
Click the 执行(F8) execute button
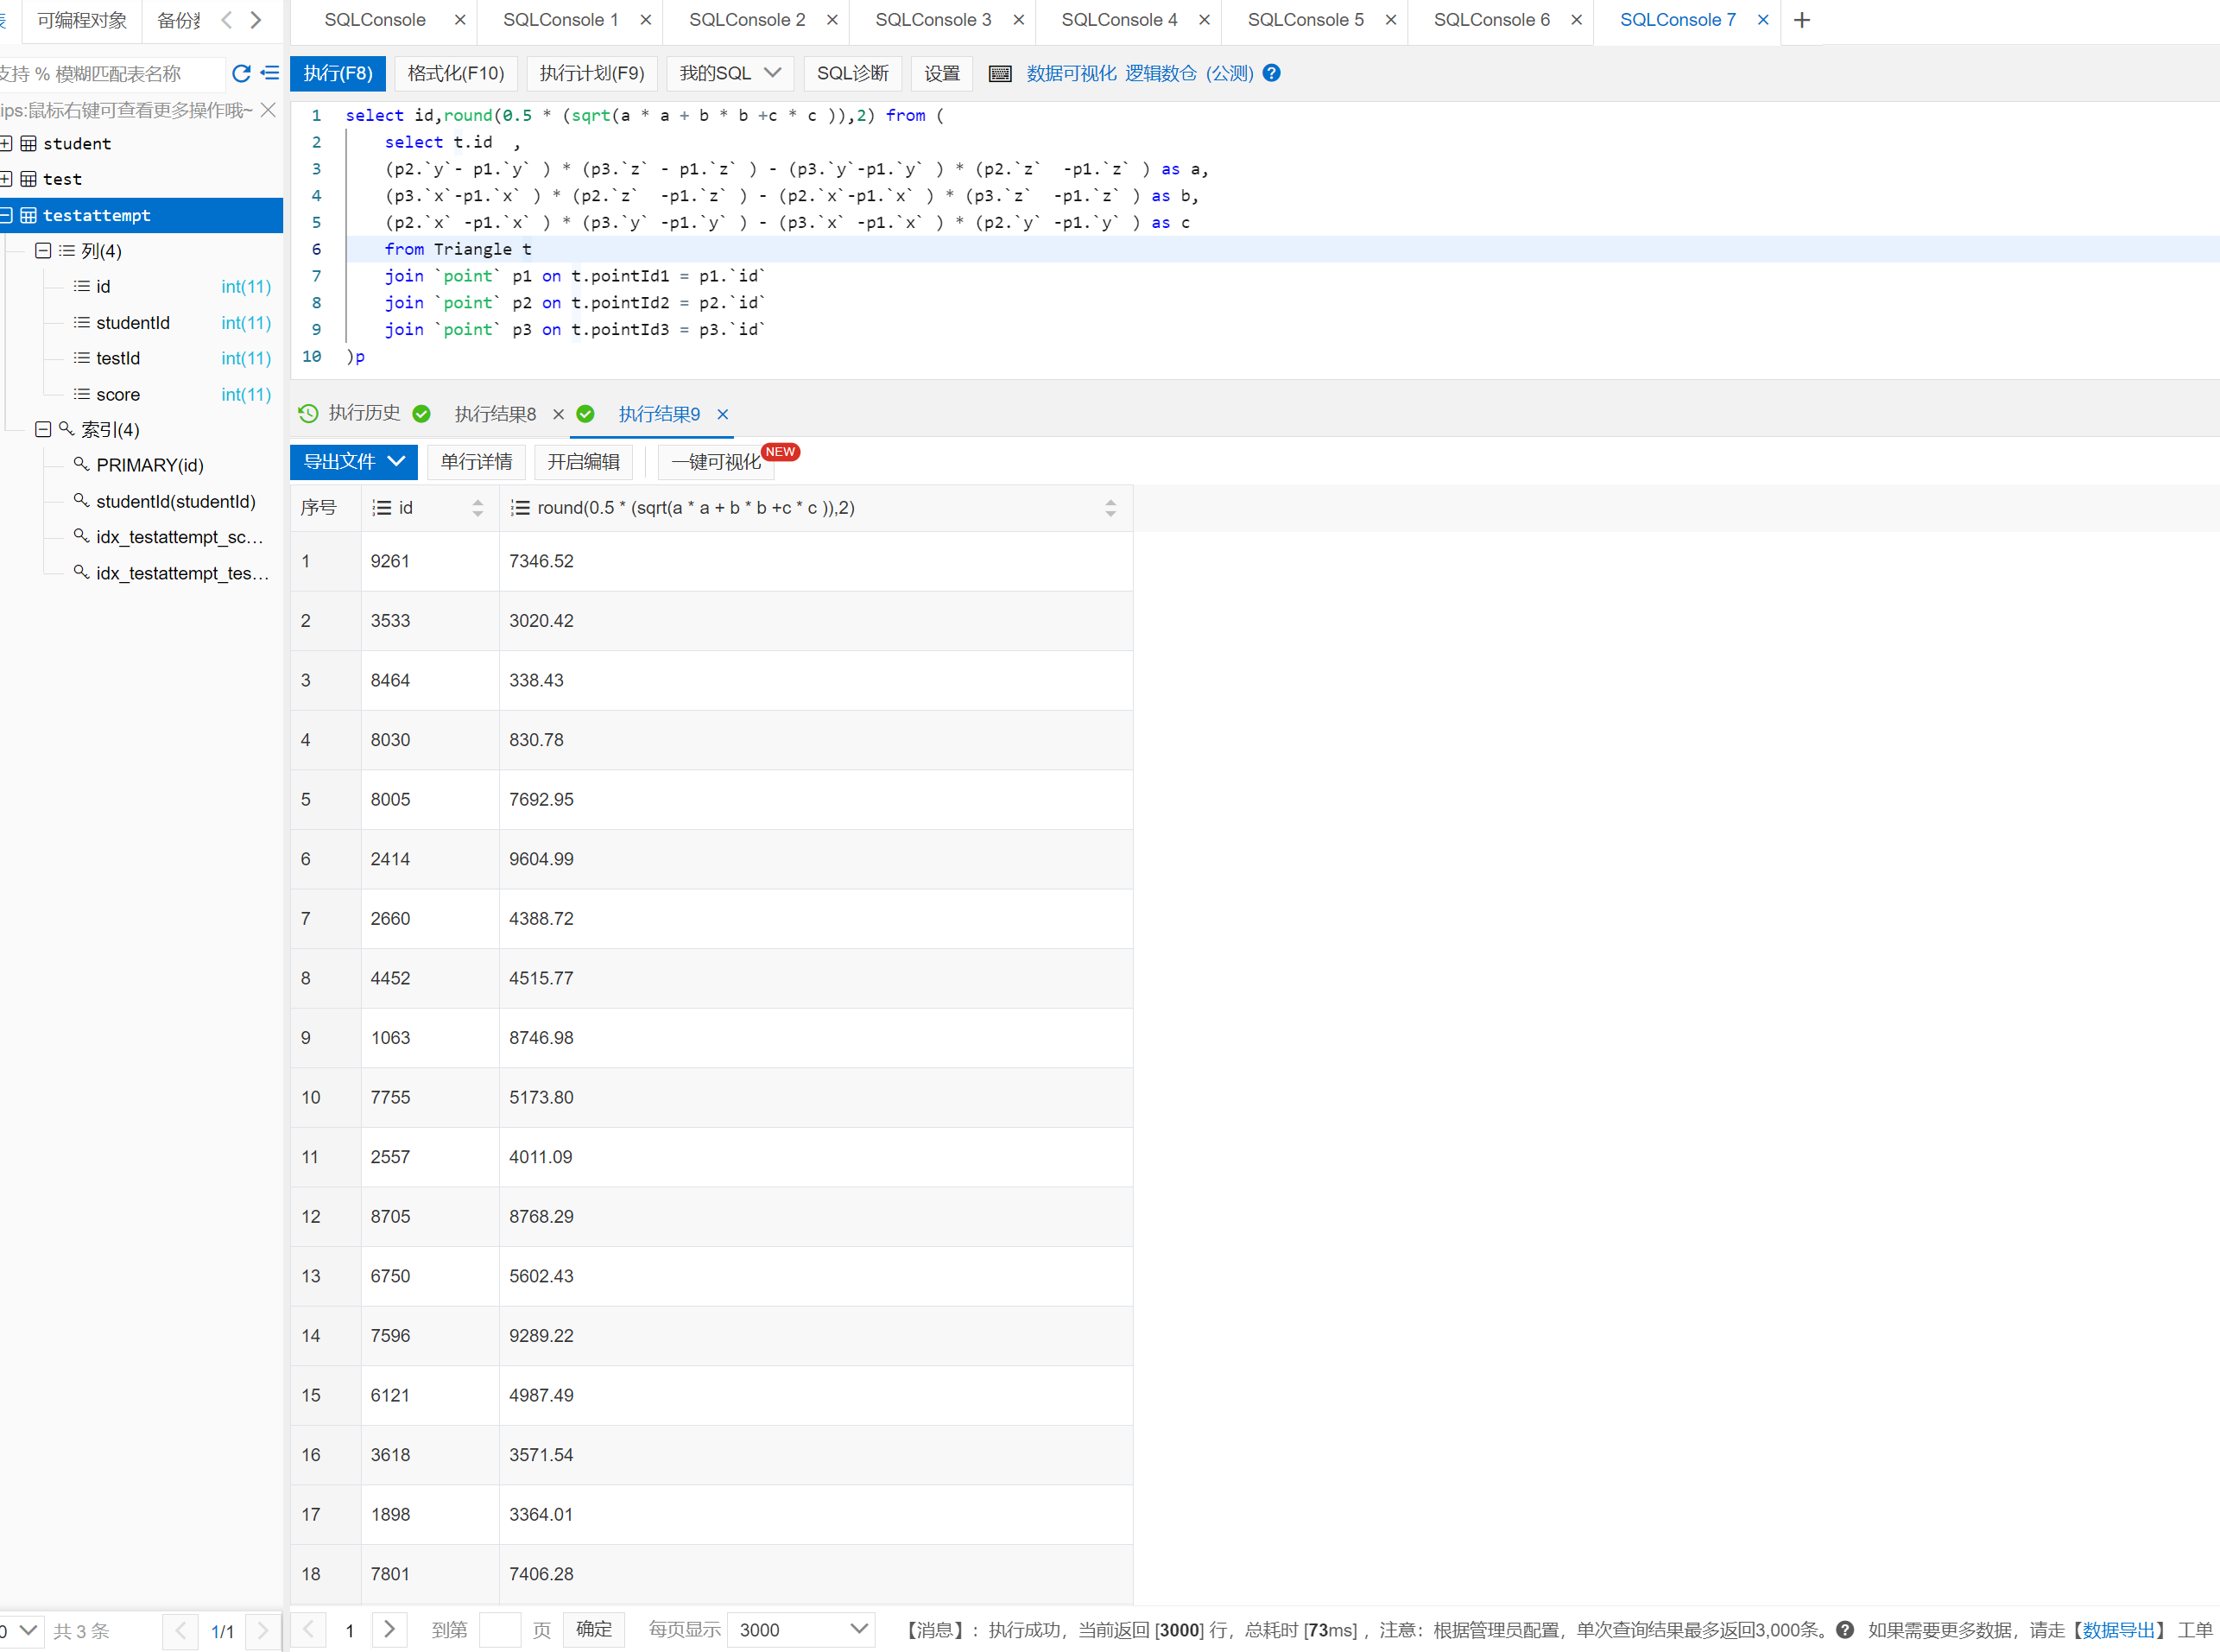(x=338, y=73)
